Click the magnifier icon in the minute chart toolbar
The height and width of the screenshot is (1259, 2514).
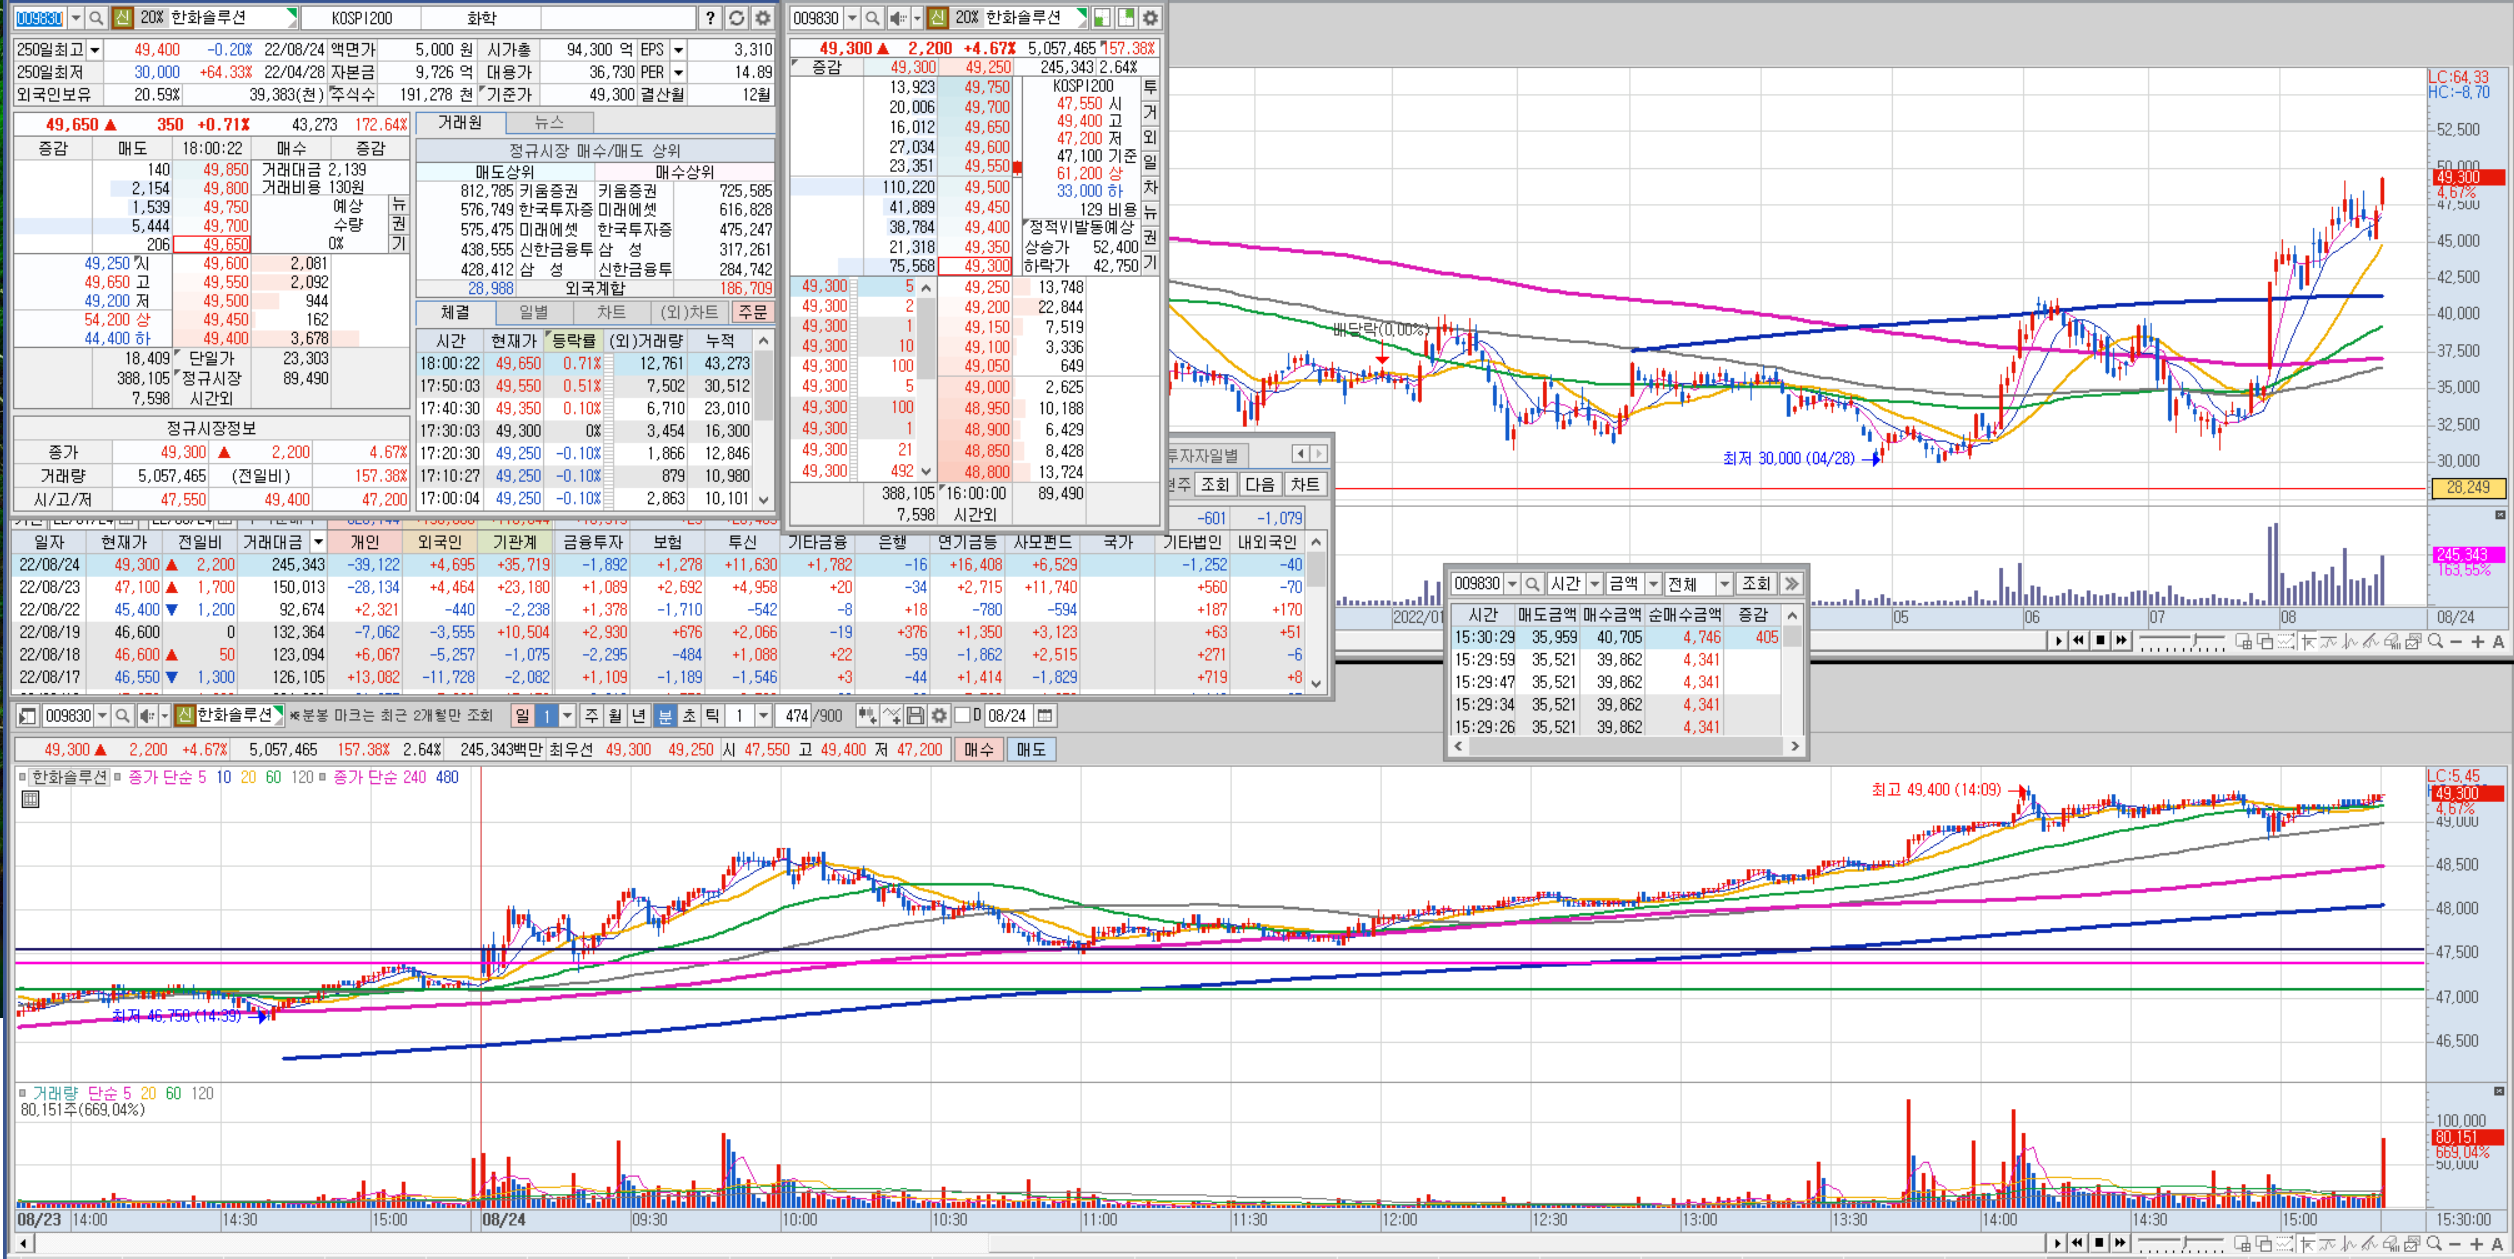[122, 716]
